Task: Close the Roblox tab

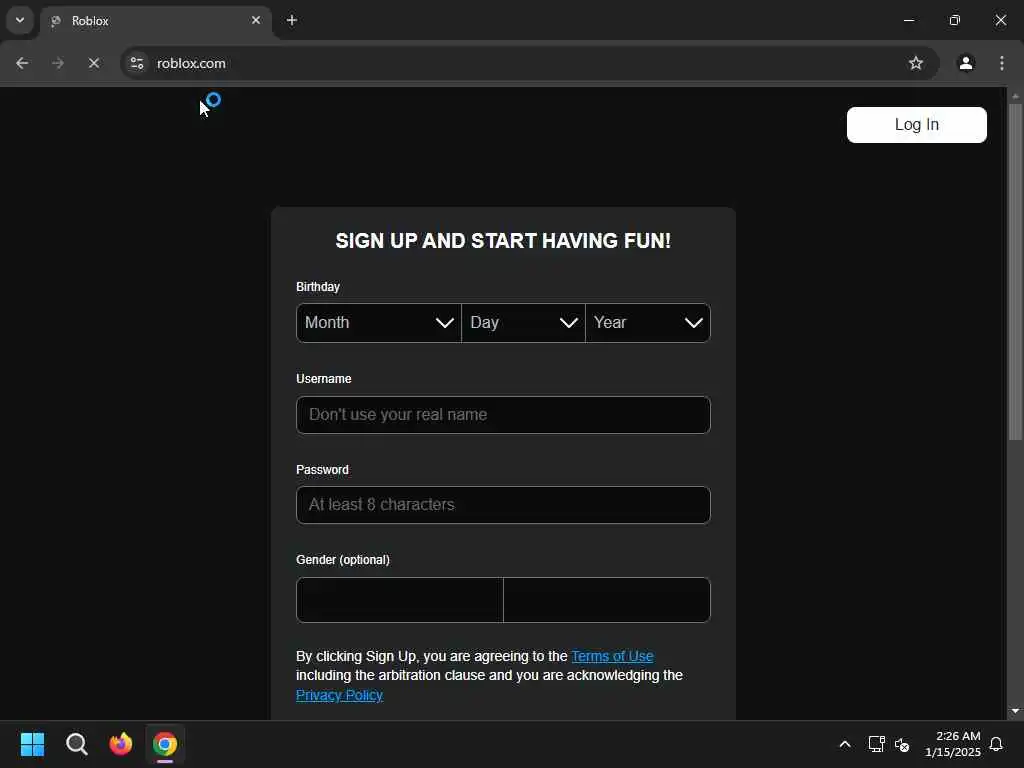Action: click(x=256, y=21)
